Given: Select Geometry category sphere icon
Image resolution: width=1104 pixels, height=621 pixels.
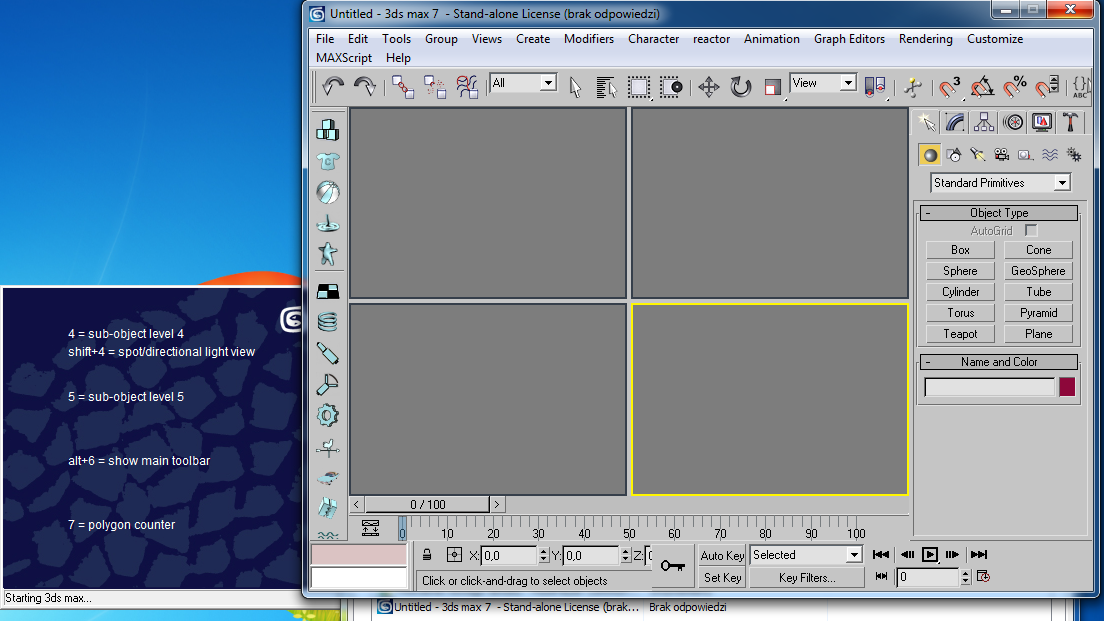Looking at the screenshot, I should [x=930, y=155].
